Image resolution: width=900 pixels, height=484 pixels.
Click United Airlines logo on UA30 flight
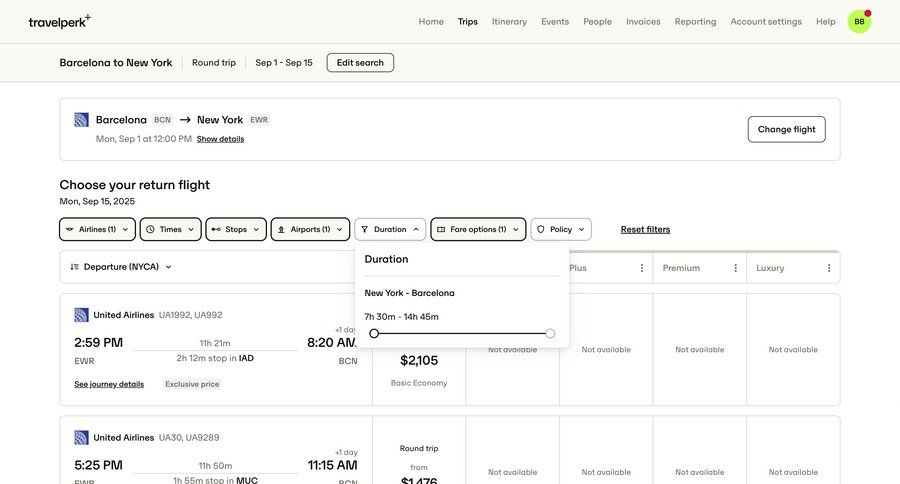[x=82, y=438]
